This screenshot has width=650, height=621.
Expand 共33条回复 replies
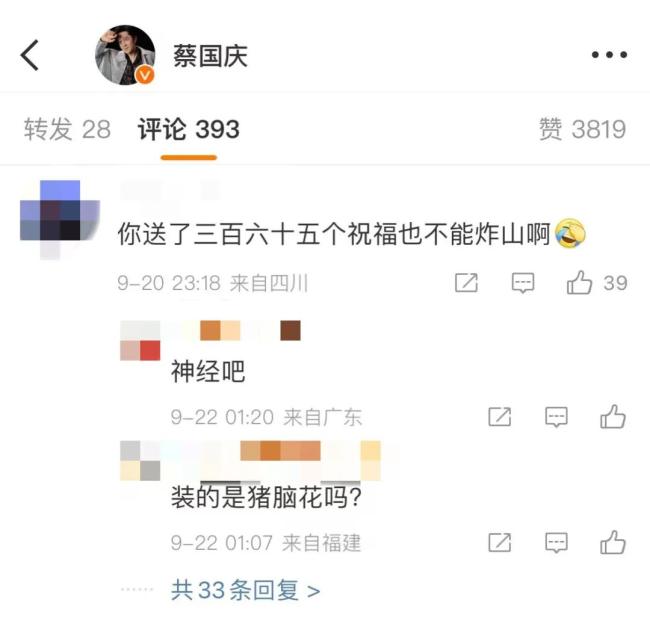(245, 589)
